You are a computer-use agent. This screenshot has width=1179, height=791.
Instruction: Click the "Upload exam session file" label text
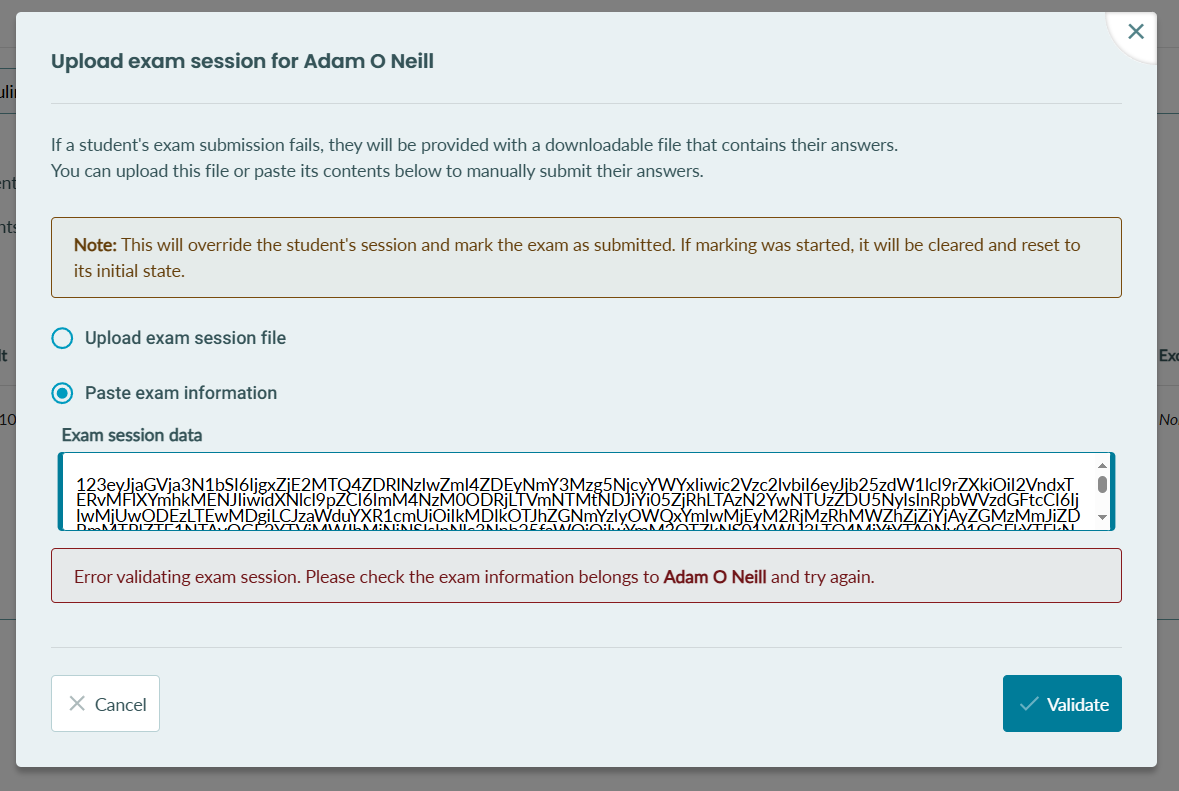[185, 338]
